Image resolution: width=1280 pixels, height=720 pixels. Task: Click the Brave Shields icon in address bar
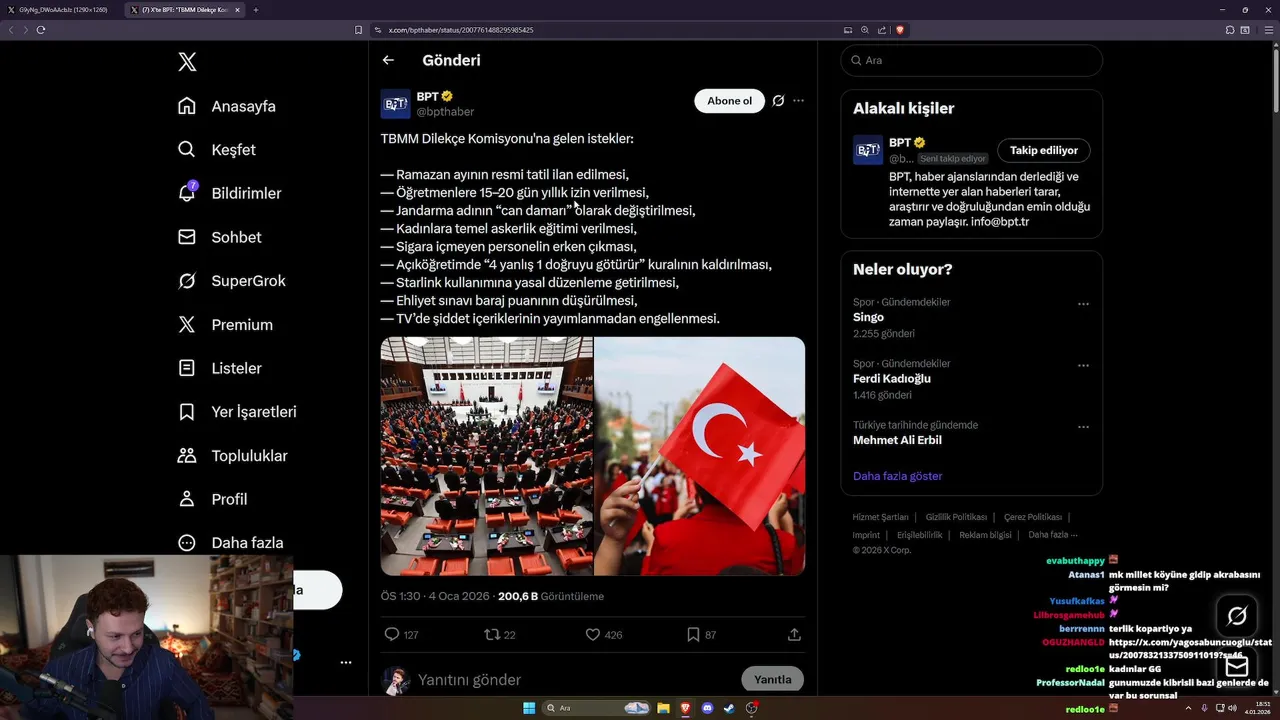tap(900, 30)
